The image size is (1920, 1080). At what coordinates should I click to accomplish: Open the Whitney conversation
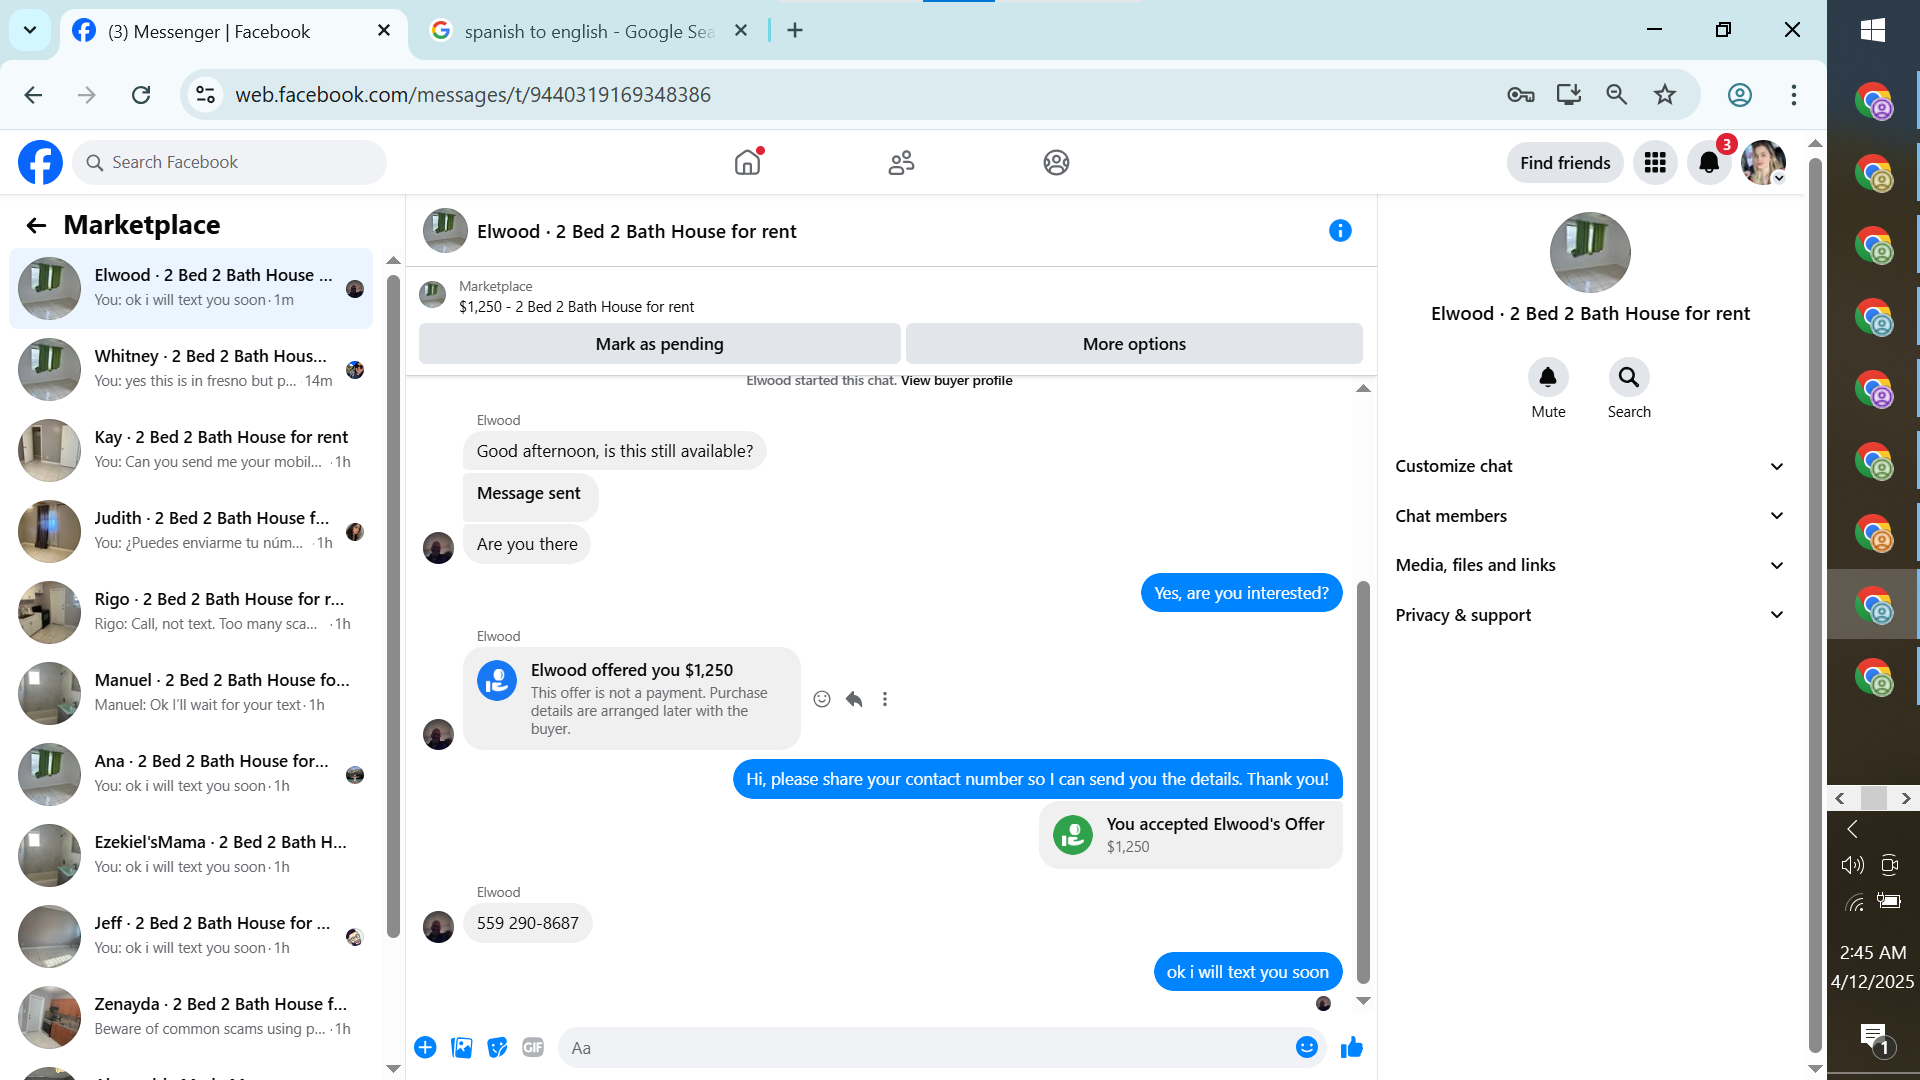(x=191, y=369)
